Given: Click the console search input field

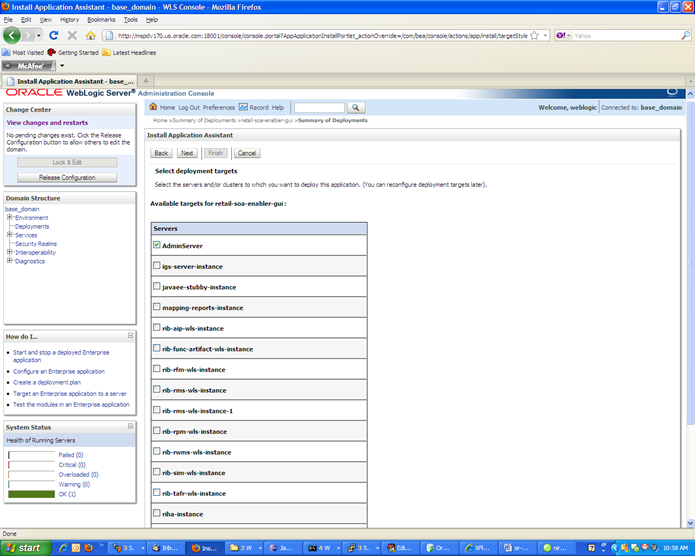Looking at the screenshot, I should (319, 107).
